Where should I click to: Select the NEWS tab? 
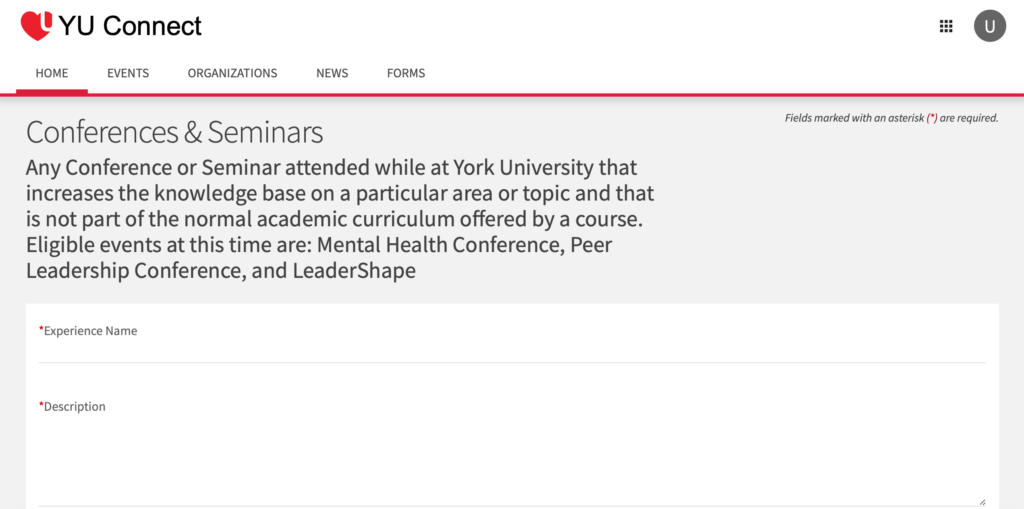332,73
